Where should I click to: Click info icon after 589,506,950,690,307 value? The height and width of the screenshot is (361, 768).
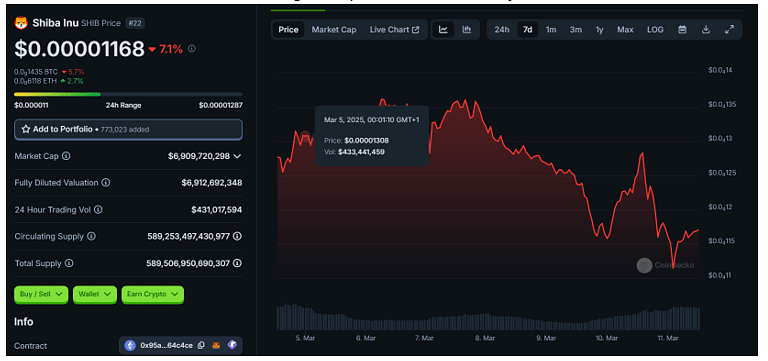tap(238, 263)
